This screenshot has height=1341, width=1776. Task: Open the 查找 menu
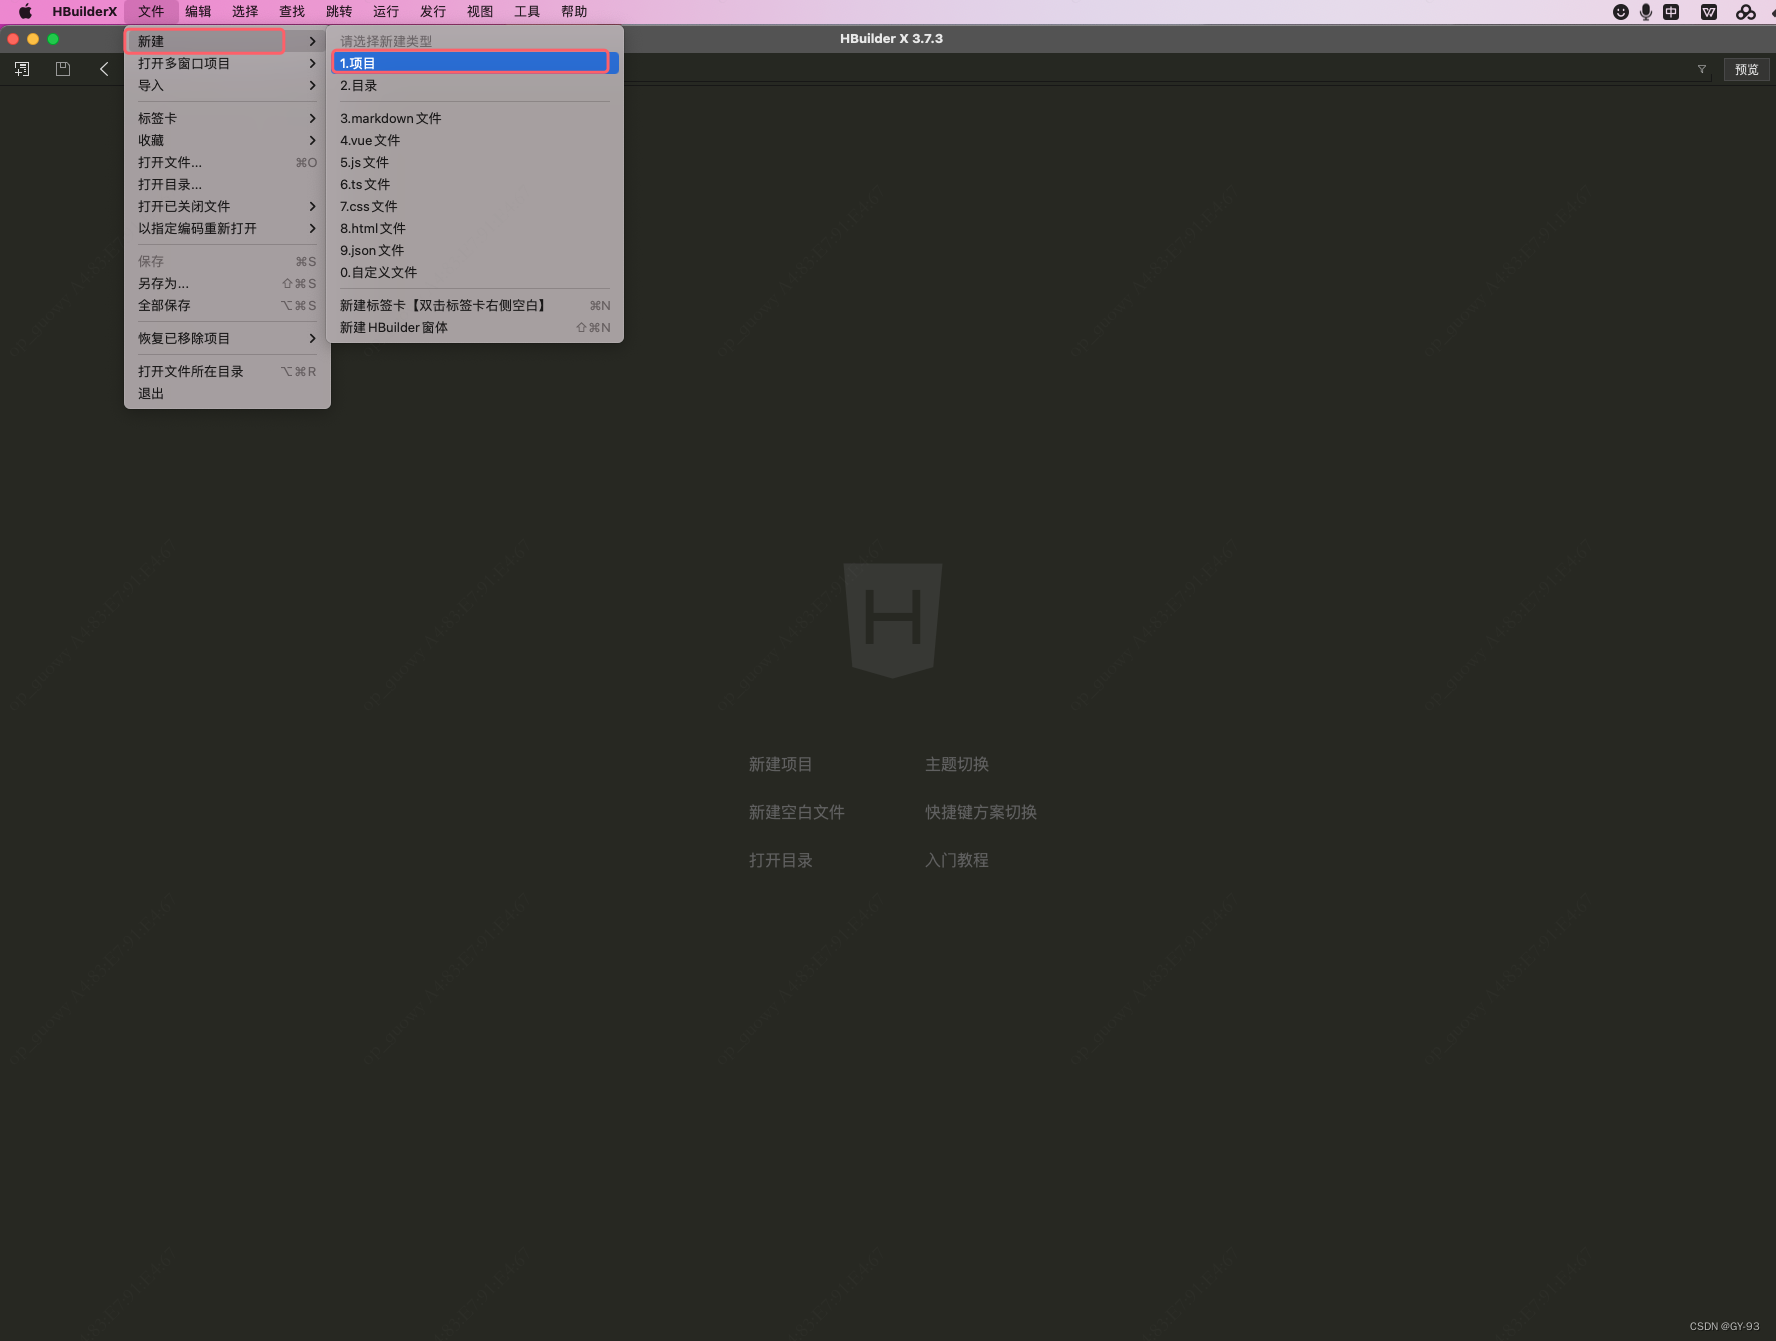(292, 12)
